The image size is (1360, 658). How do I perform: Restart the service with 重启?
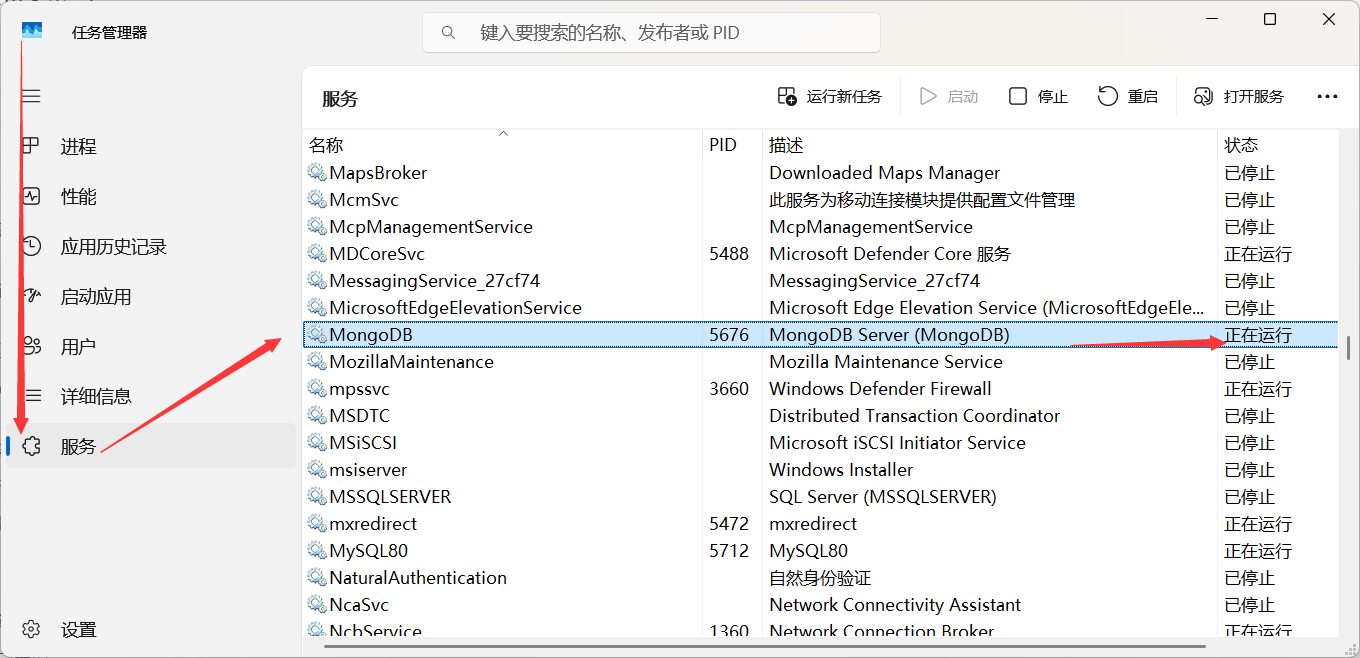pos(1128,97)
